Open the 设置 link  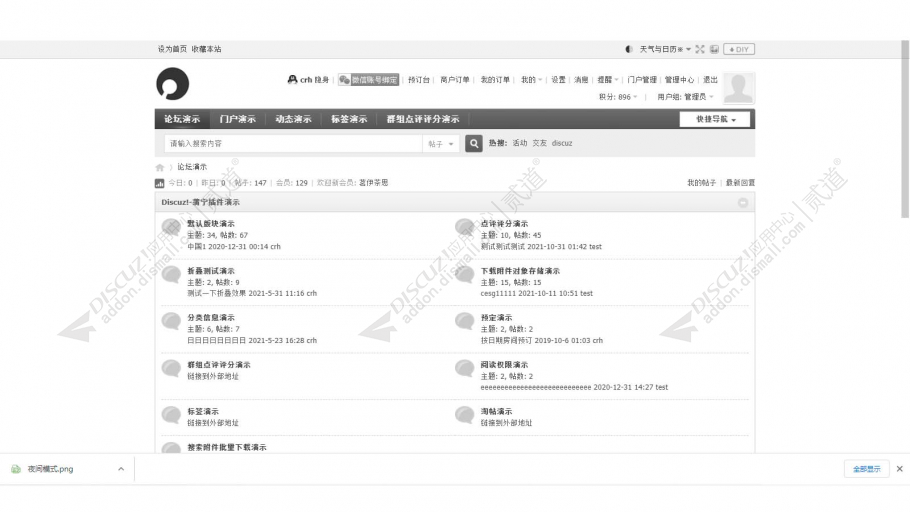coord(558,80)
